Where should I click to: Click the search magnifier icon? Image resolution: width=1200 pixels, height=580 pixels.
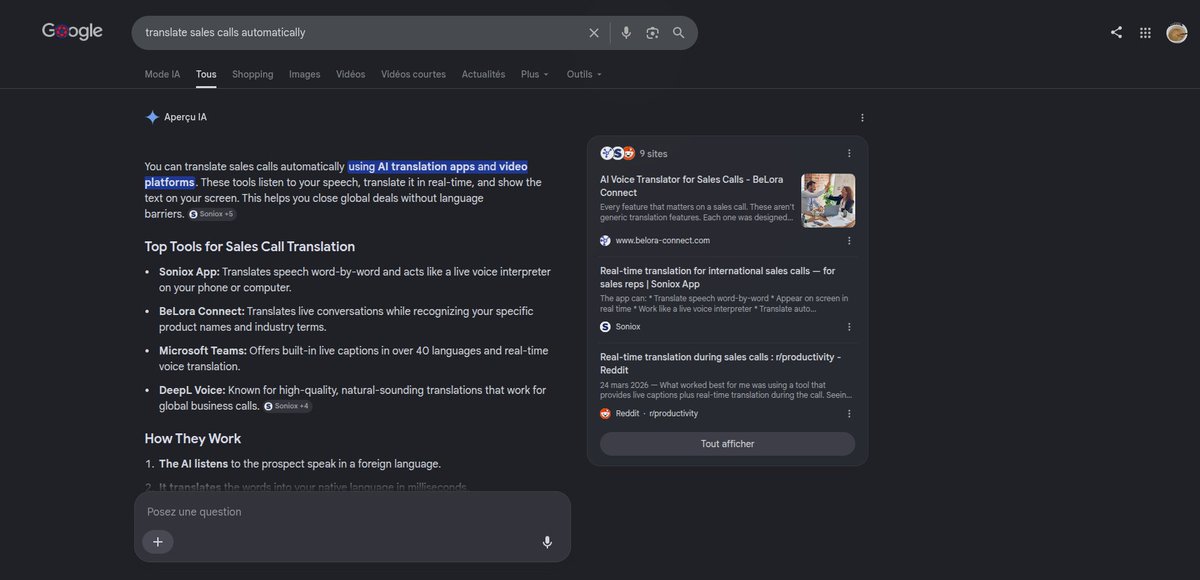click(679, 33)
